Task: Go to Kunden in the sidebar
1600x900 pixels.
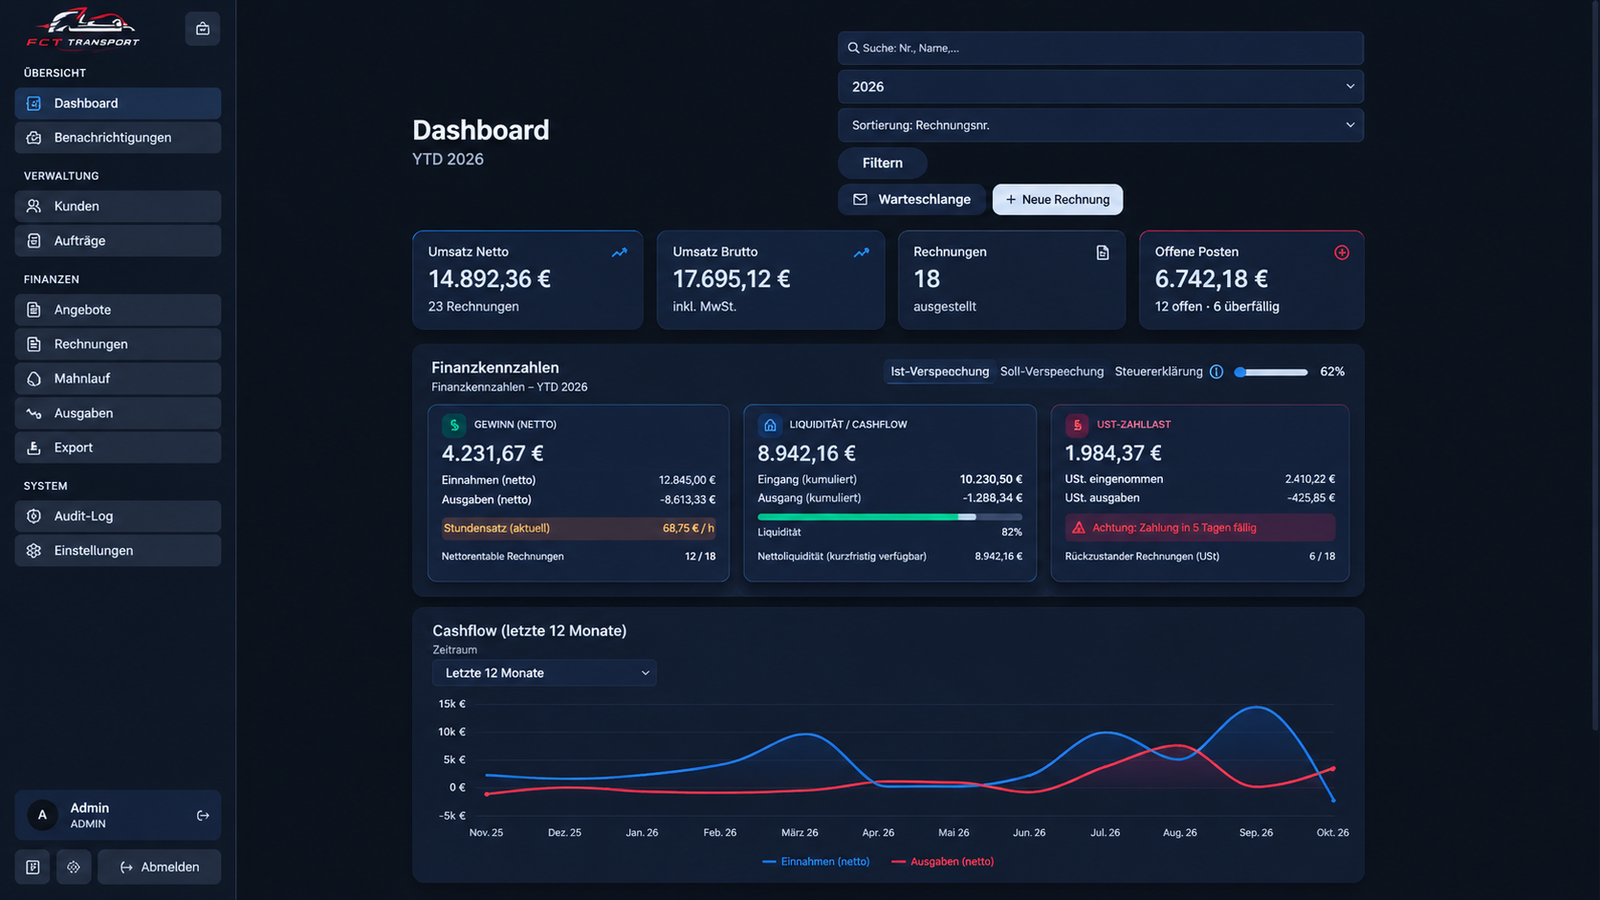Action: click(118, 206)
